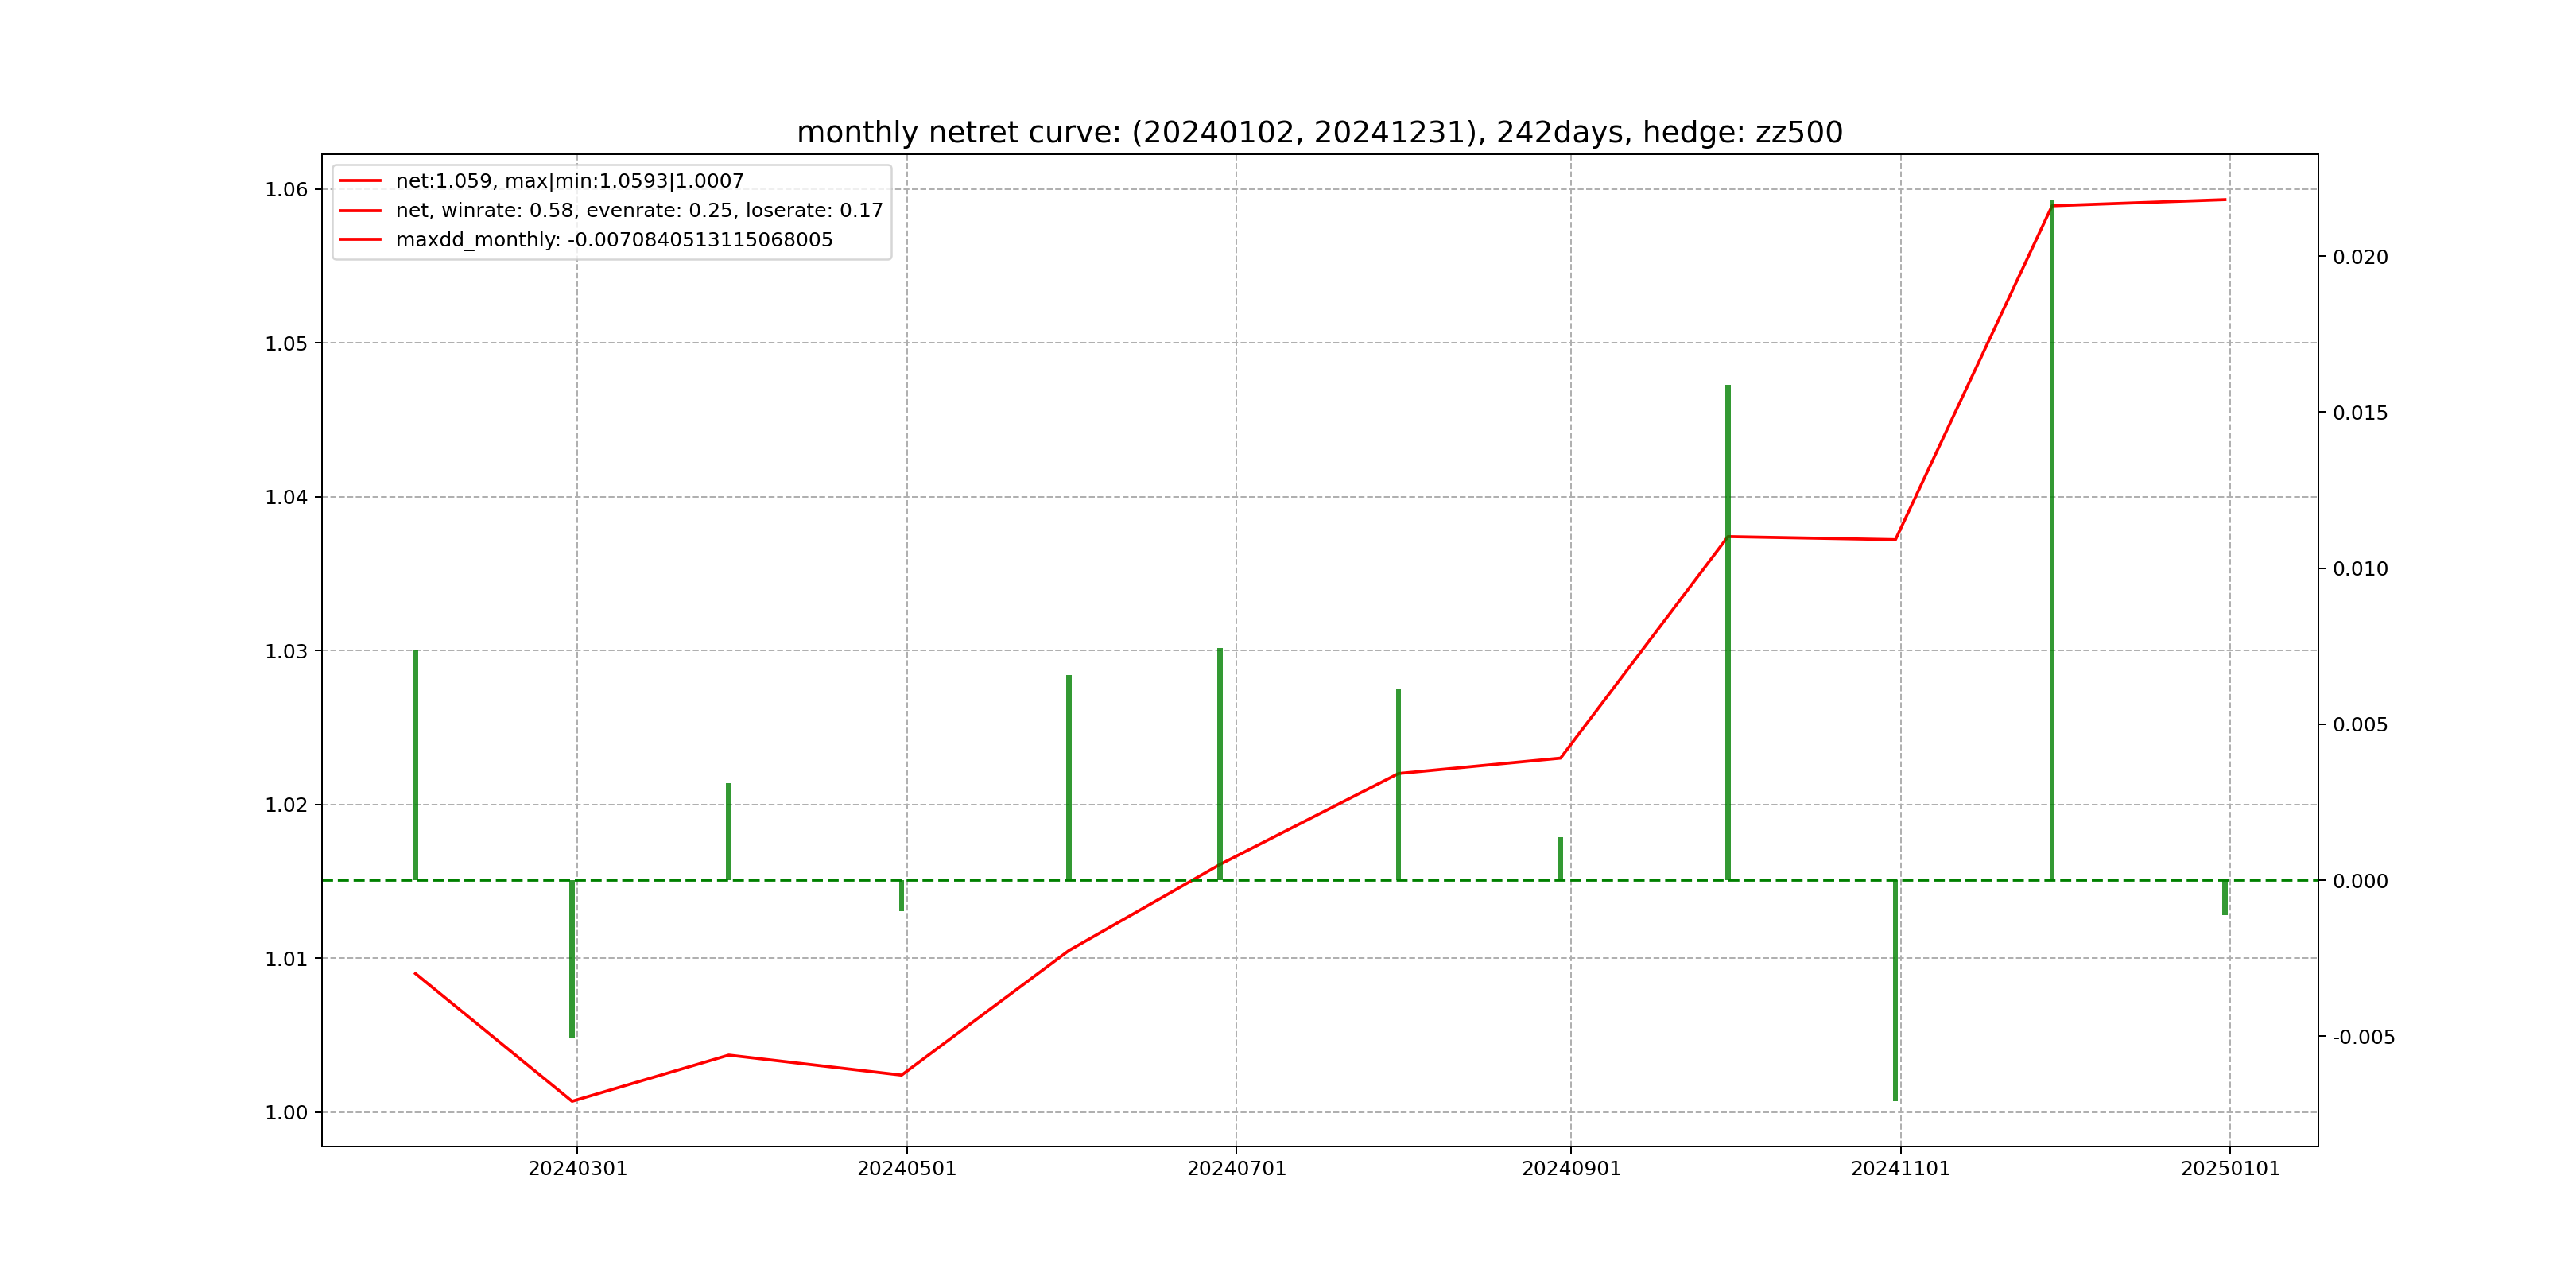This screenshot has width=2576, height=1288.
Task: Click the largest negative green bar near November
Action: click(x=1895, y=990)
